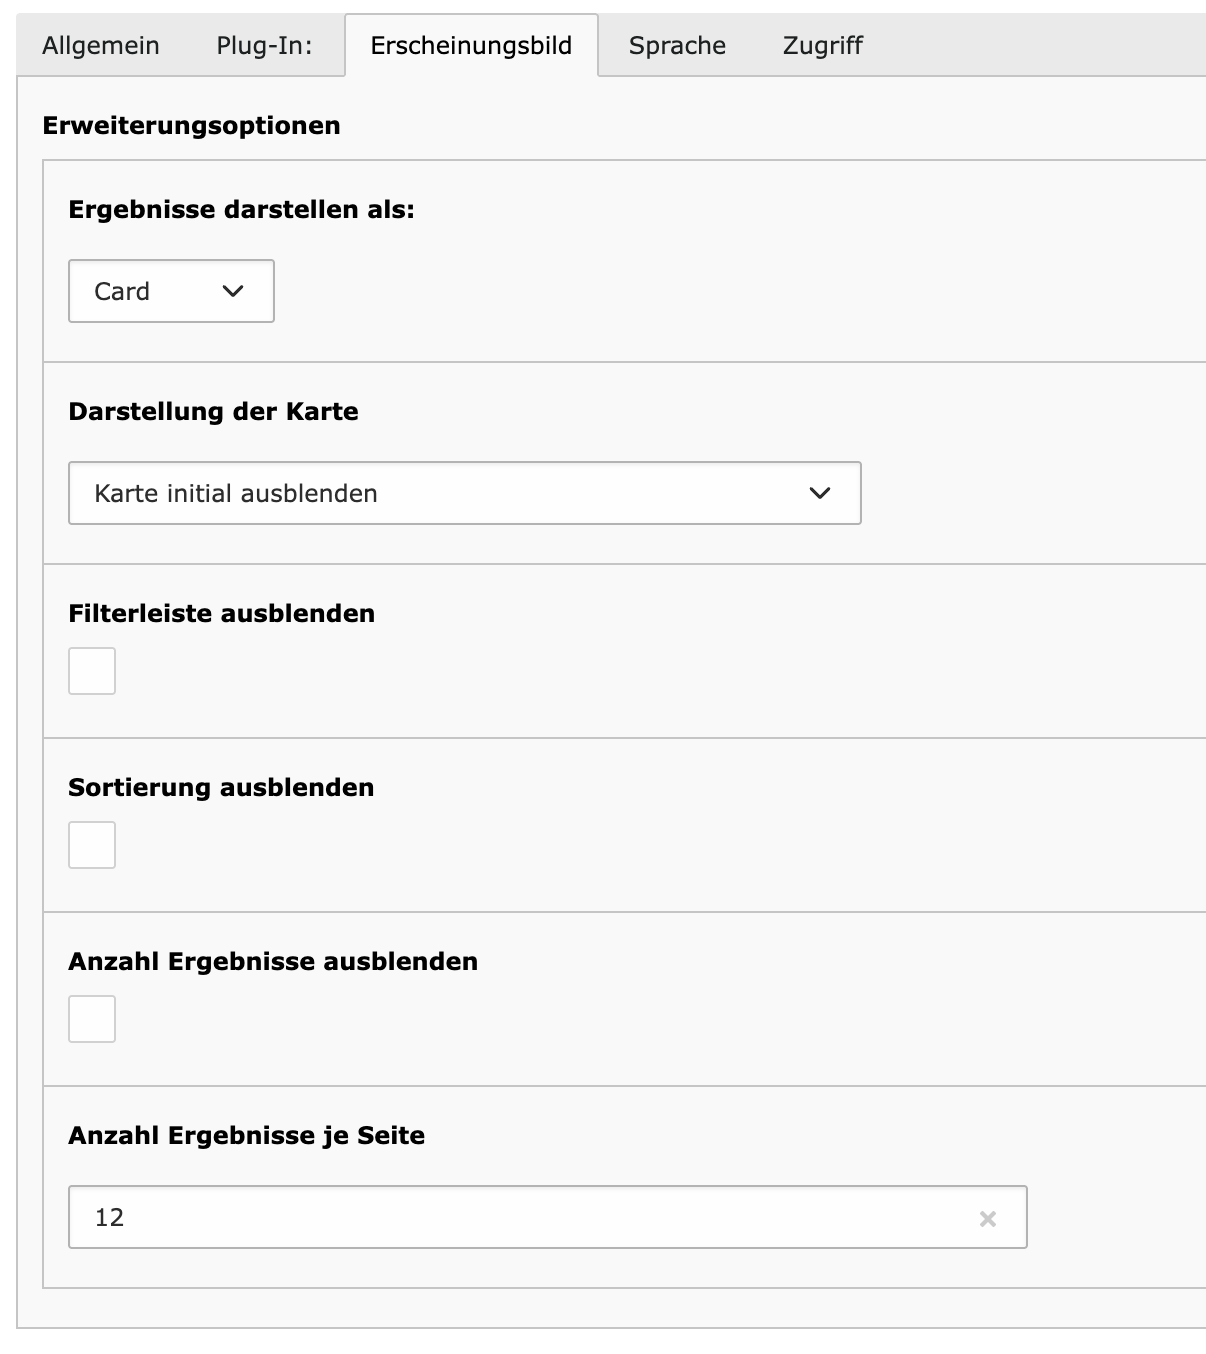The image size is (1206, 1354).
Task: Switch to the Allgemein tab
Action: [x=101, y=45]
